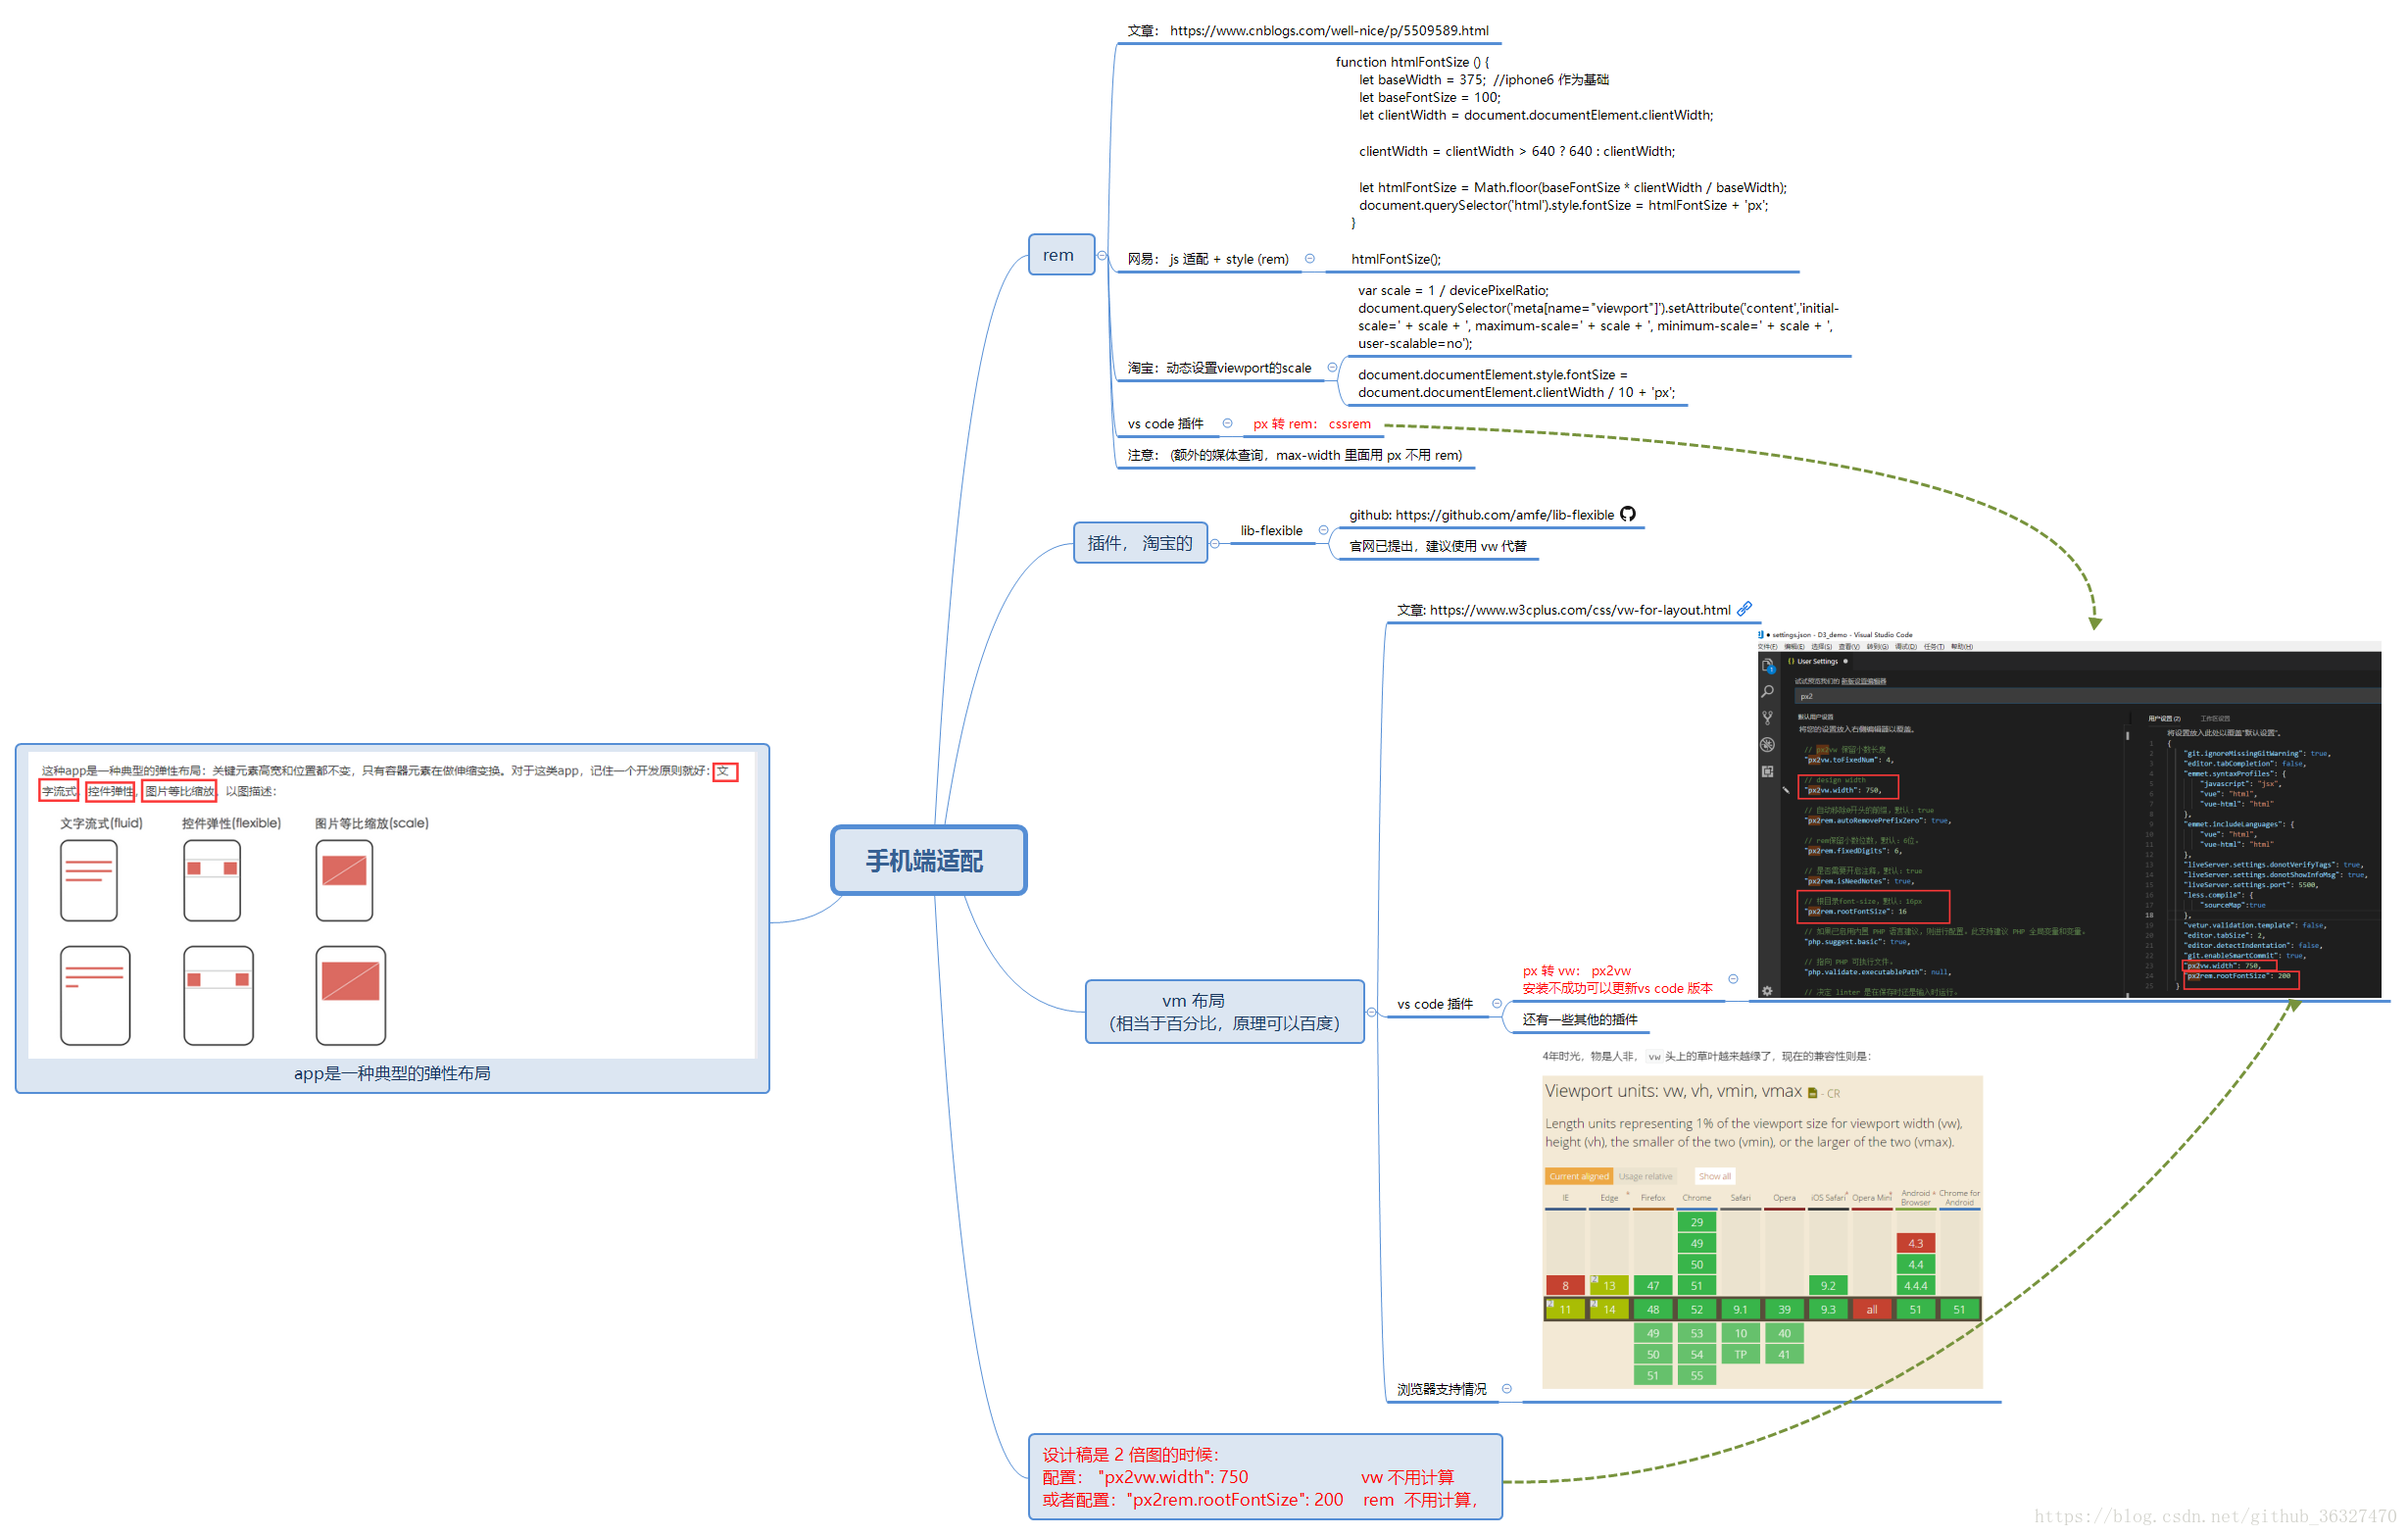Open cnblogs well-nice article link
The width and height of the screenshot is (2408, 1536).
[1329, 31]
